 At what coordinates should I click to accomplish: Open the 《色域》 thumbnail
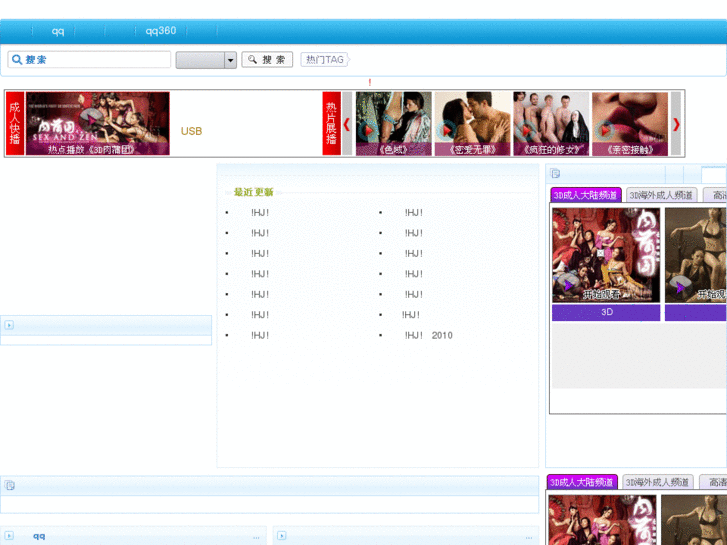pos(394,123)
